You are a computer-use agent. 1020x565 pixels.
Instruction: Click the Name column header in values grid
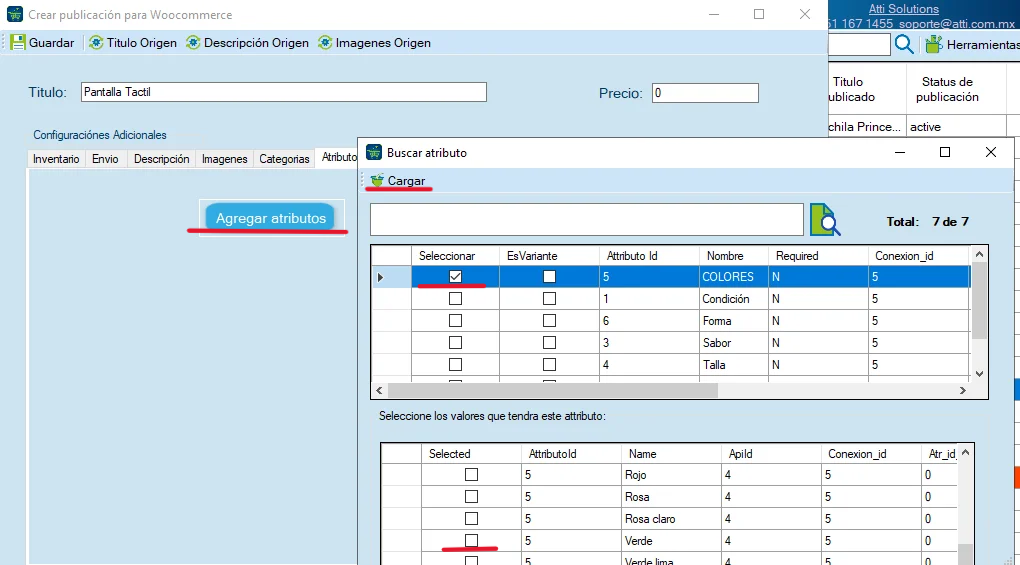pyautogui.click(x=671, y=454)
